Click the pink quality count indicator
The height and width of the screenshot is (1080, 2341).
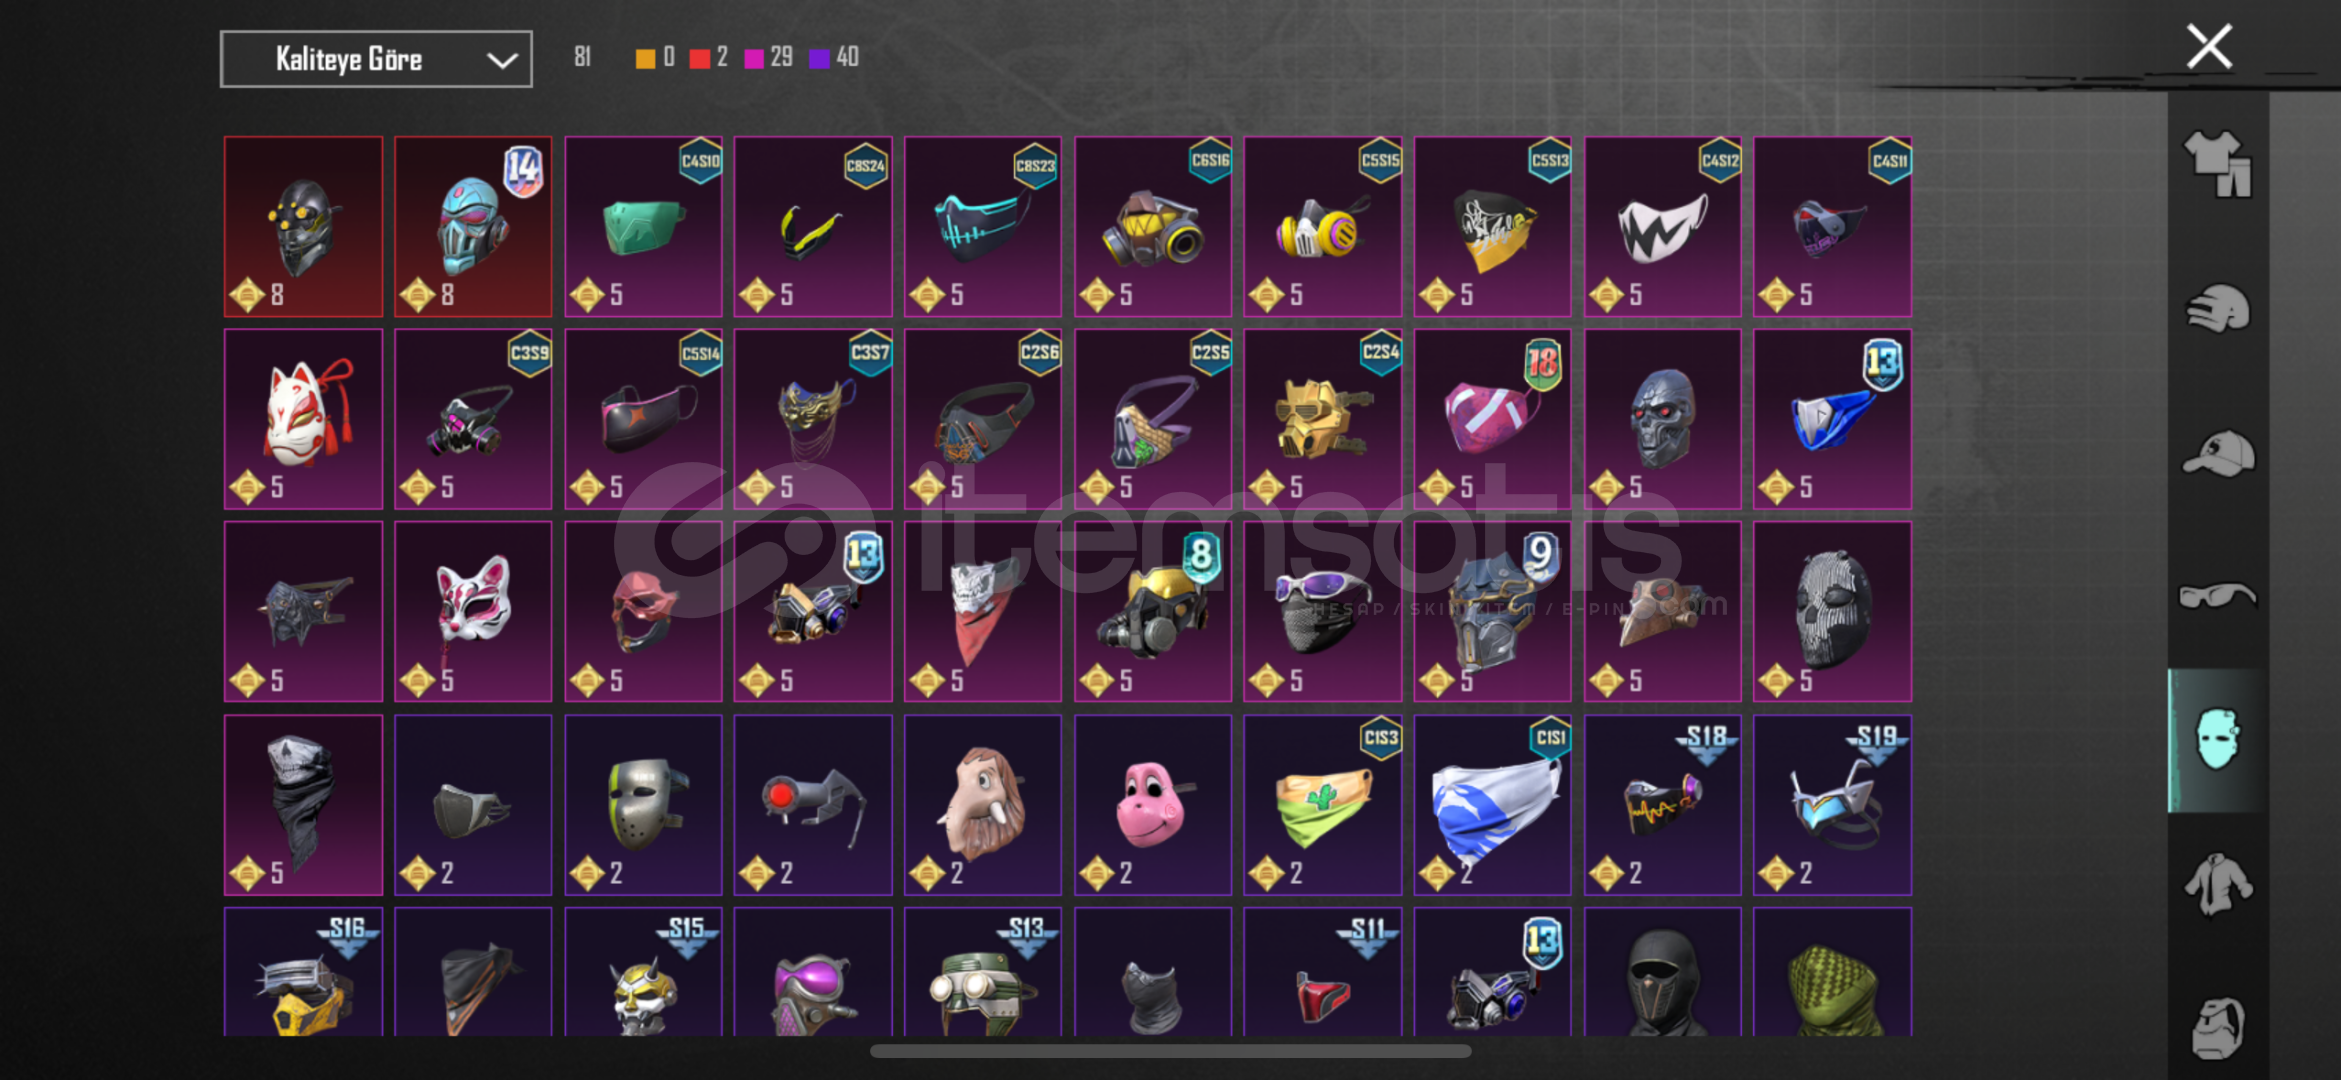(x=769, y=58)
